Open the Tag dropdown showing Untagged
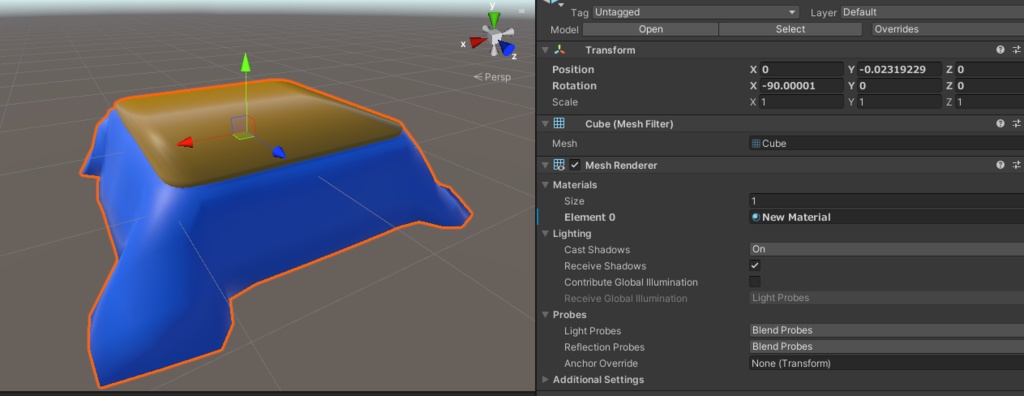Viewport: 1024px width, 396px height. coord(696,12)
